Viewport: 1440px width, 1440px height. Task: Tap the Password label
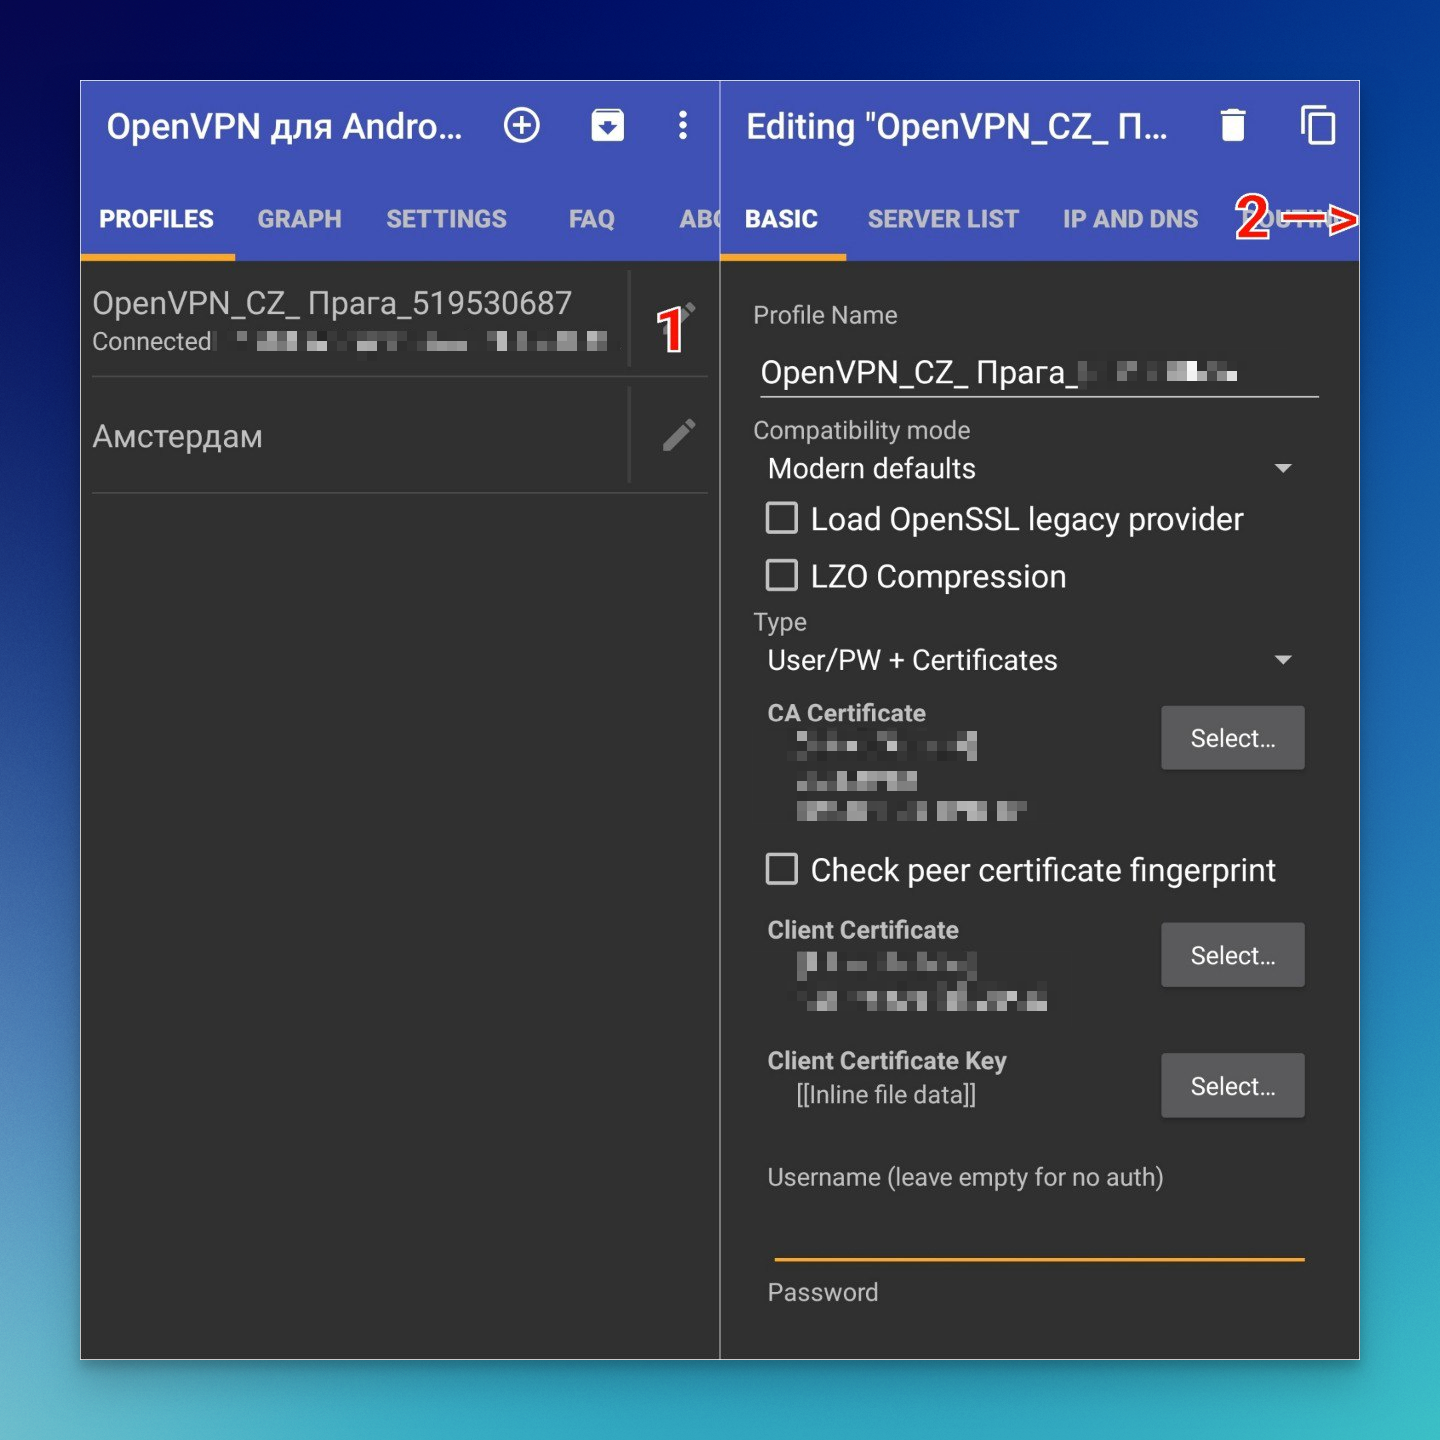(823, 1292)
